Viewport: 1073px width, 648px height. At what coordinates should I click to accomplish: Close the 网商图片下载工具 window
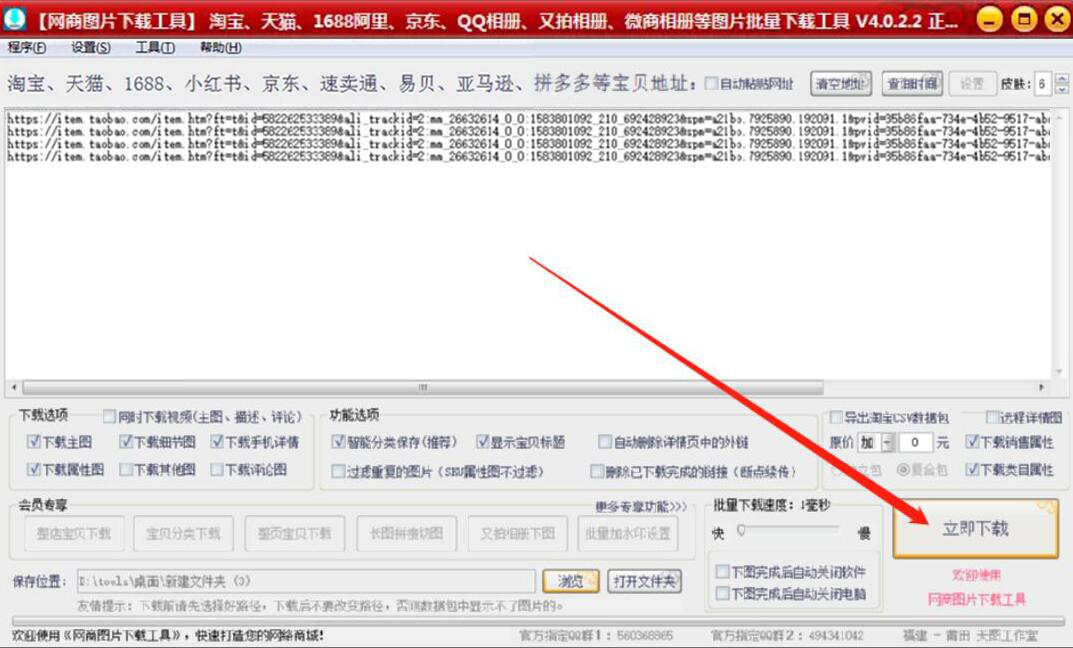pos(1057,19)
